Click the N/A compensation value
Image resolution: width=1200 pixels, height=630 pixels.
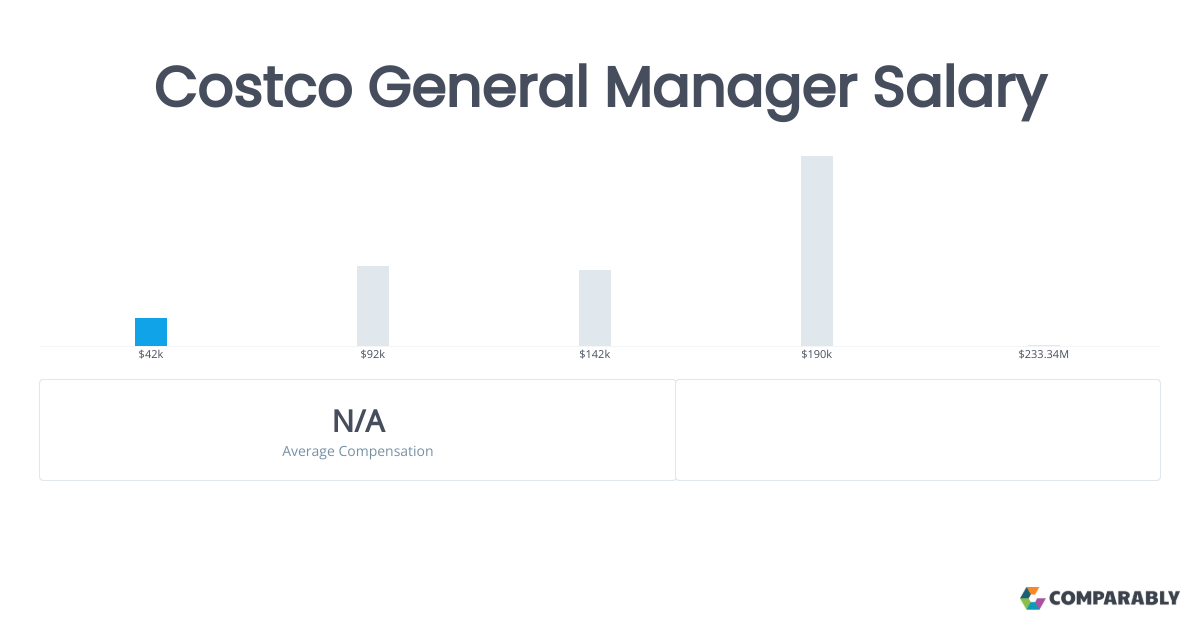358,421
